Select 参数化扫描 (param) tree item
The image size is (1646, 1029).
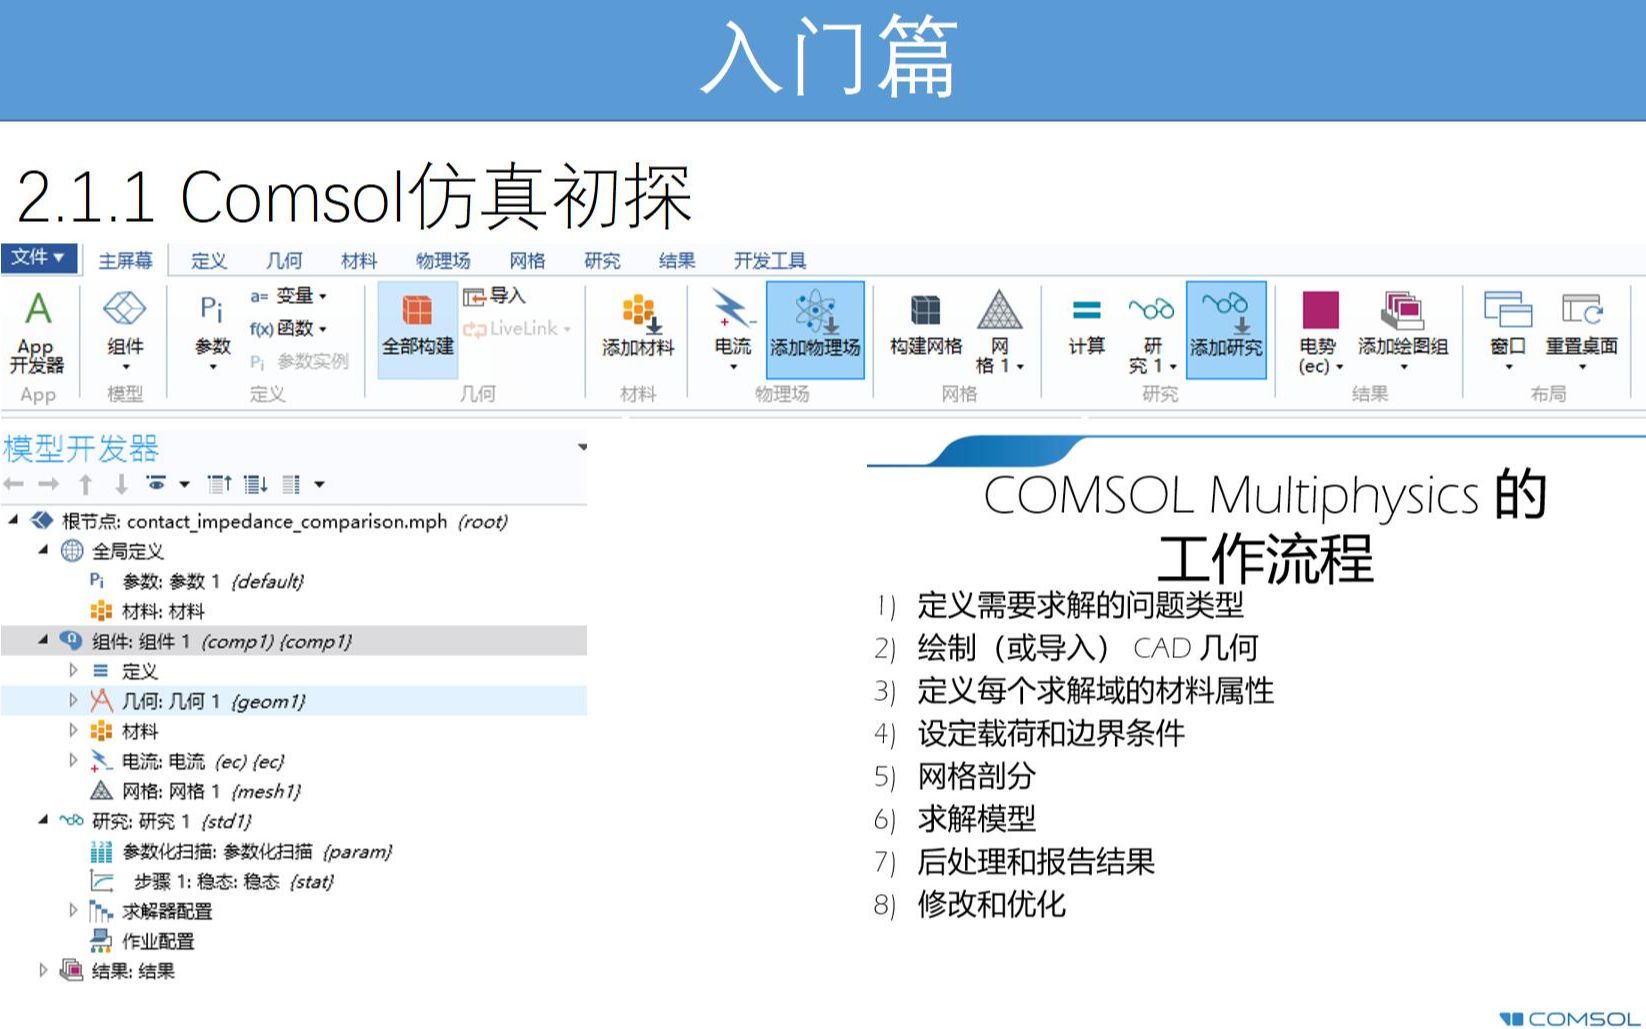(240, 851)
